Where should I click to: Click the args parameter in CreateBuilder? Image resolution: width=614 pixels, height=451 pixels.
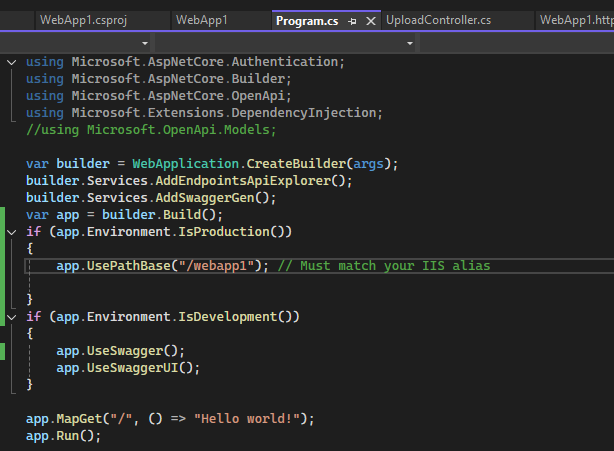368,164
